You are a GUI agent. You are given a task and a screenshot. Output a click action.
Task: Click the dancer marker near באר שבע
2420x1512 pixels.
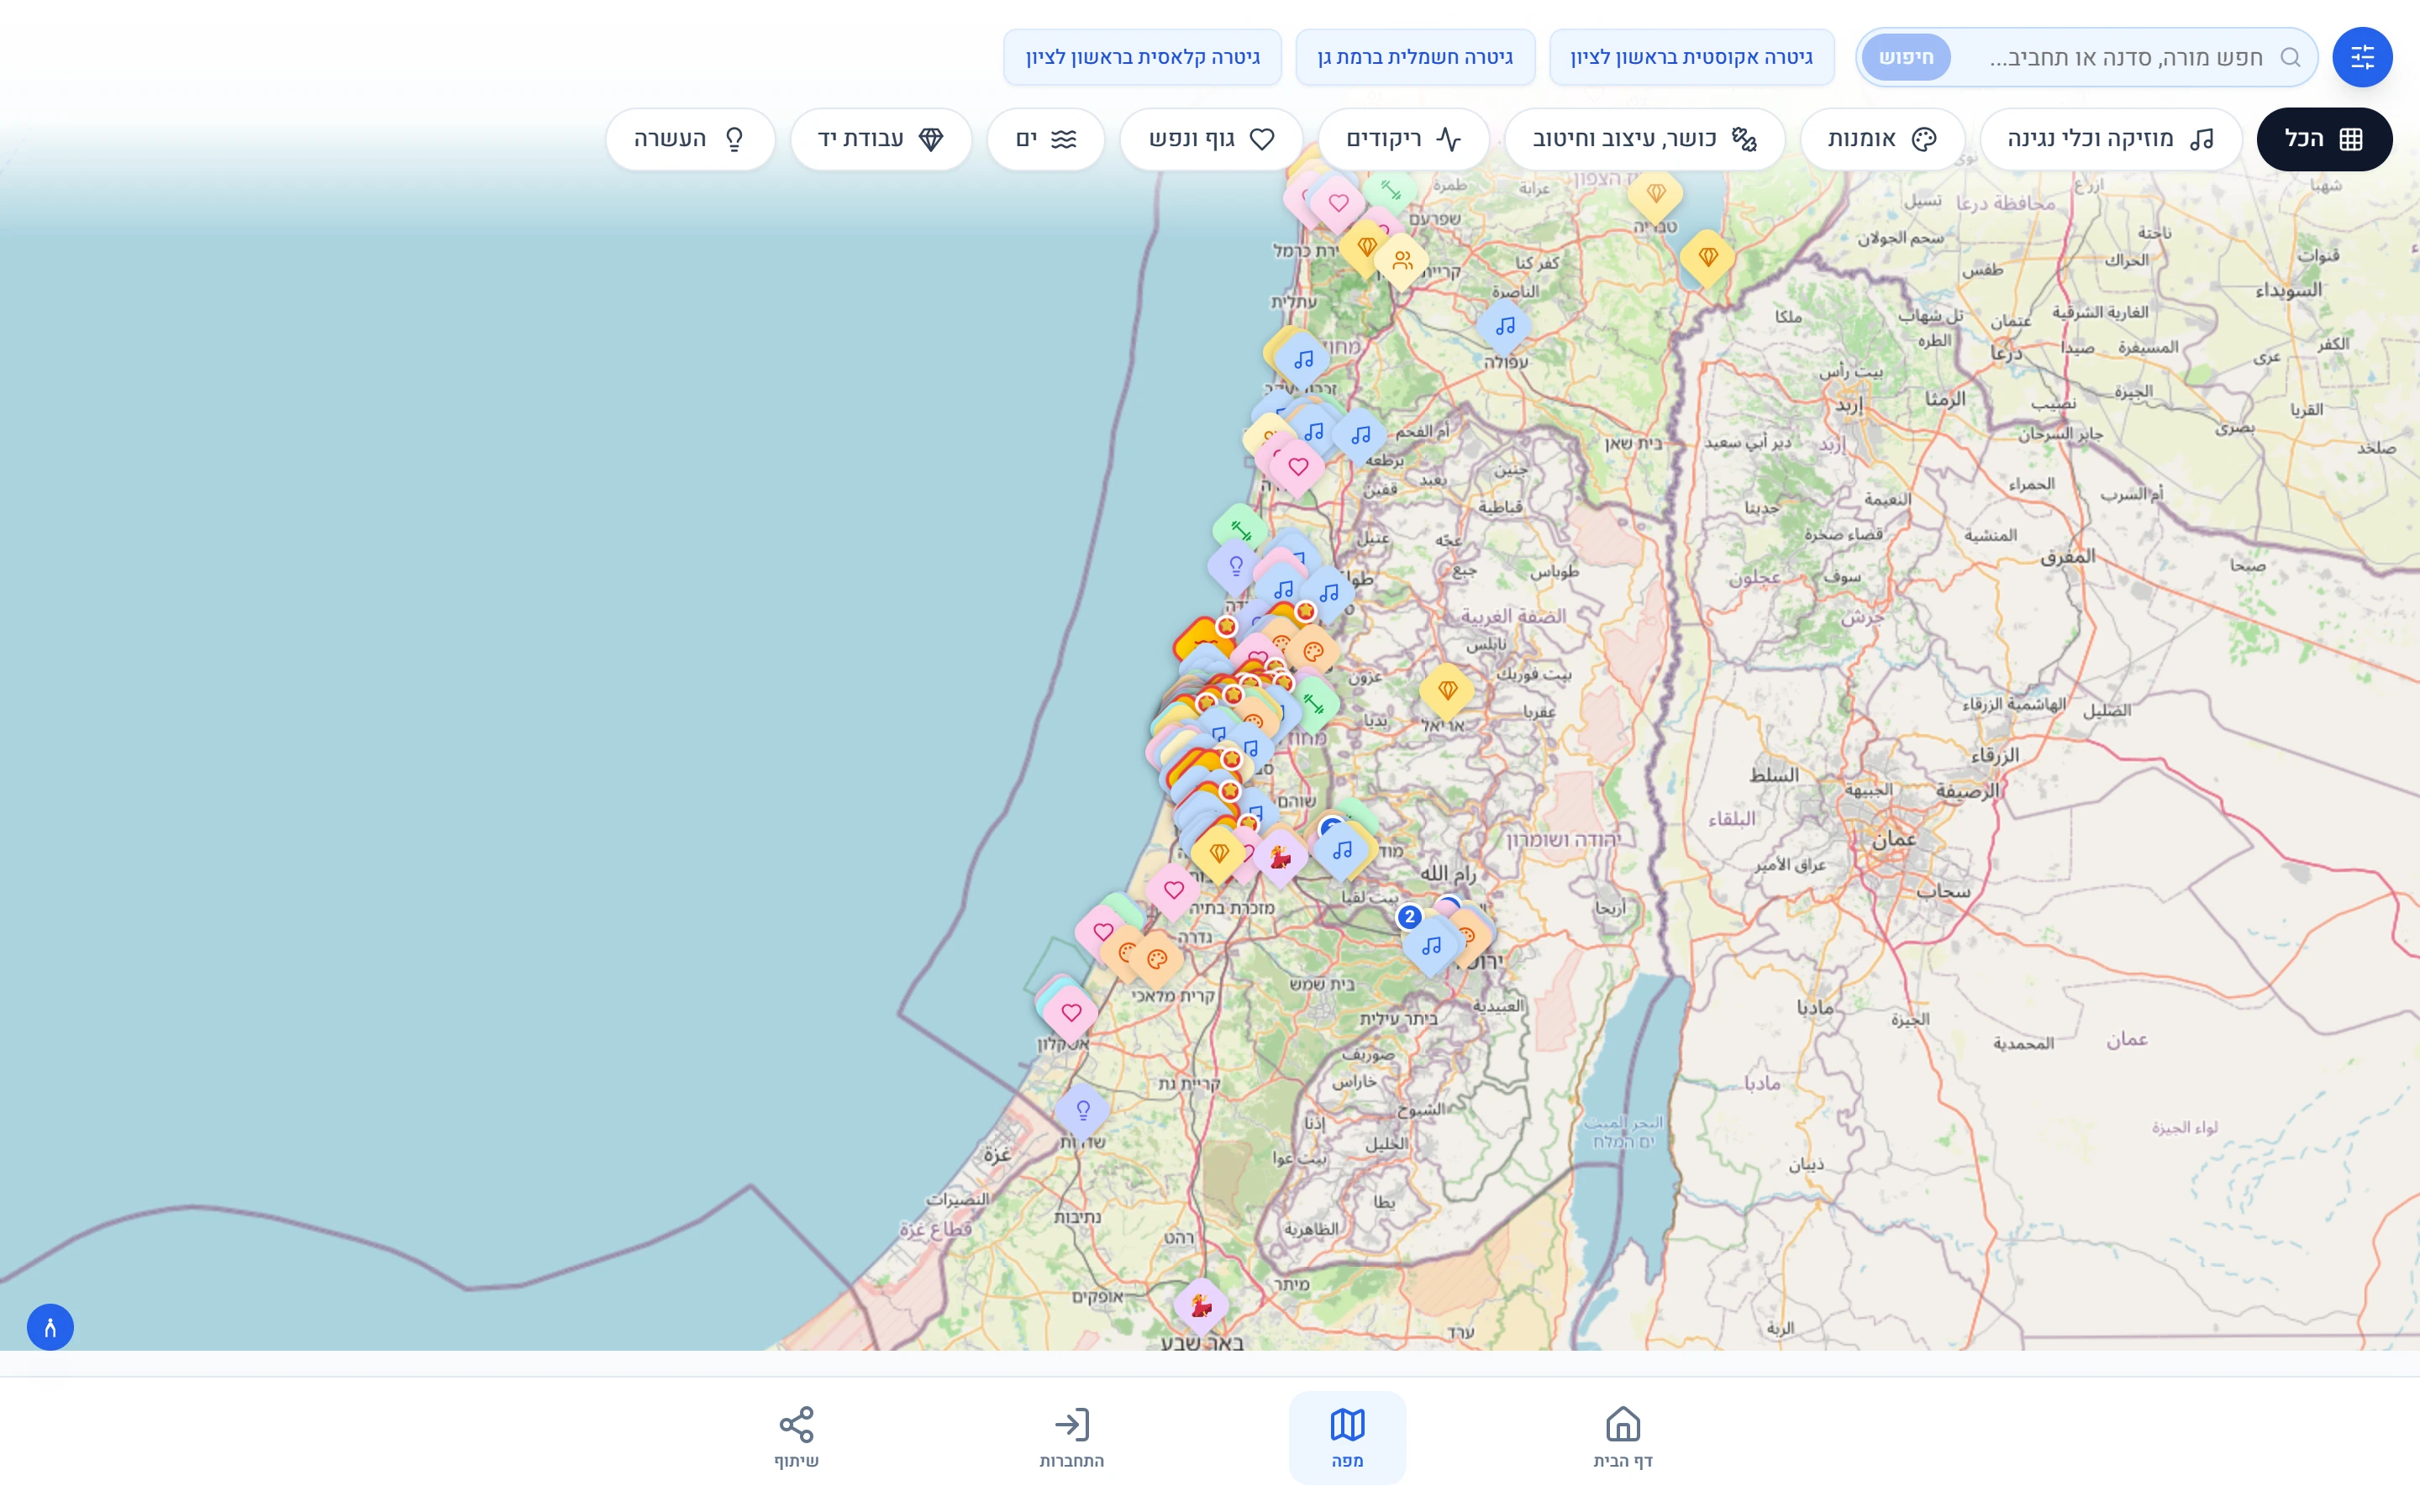(x=1201, y=1305)
